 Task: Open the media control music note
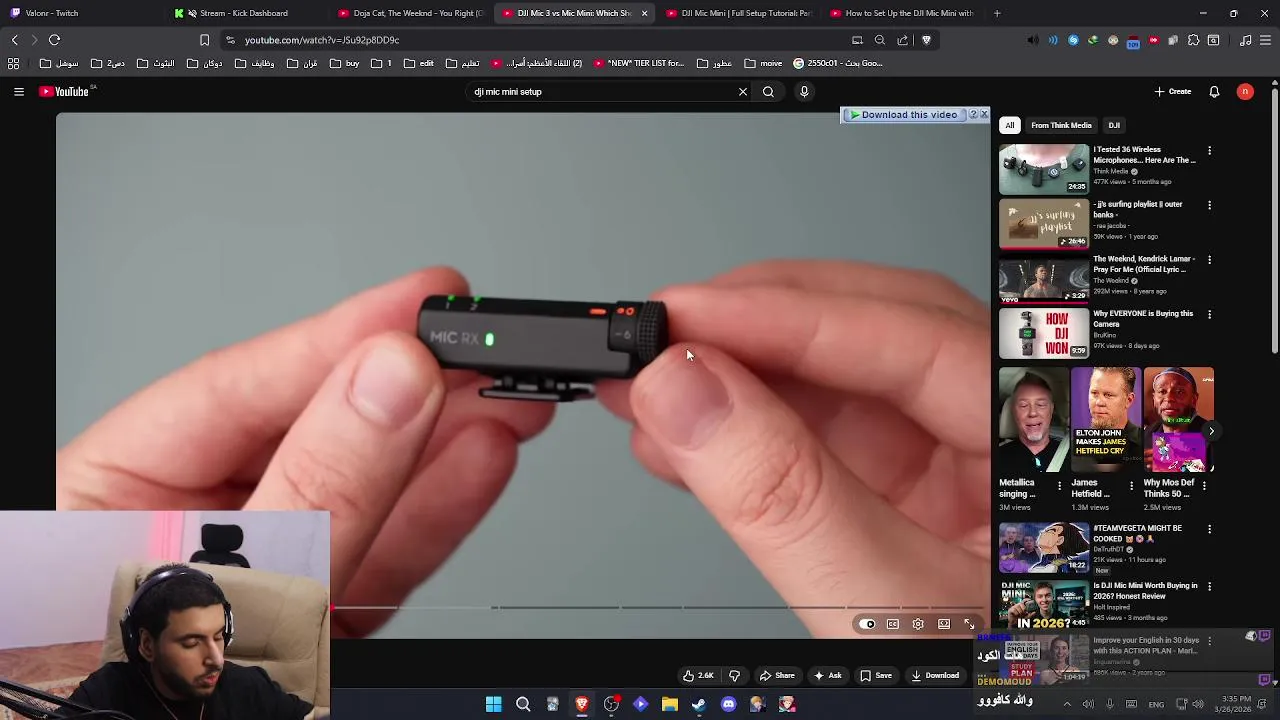point(1245,40)
